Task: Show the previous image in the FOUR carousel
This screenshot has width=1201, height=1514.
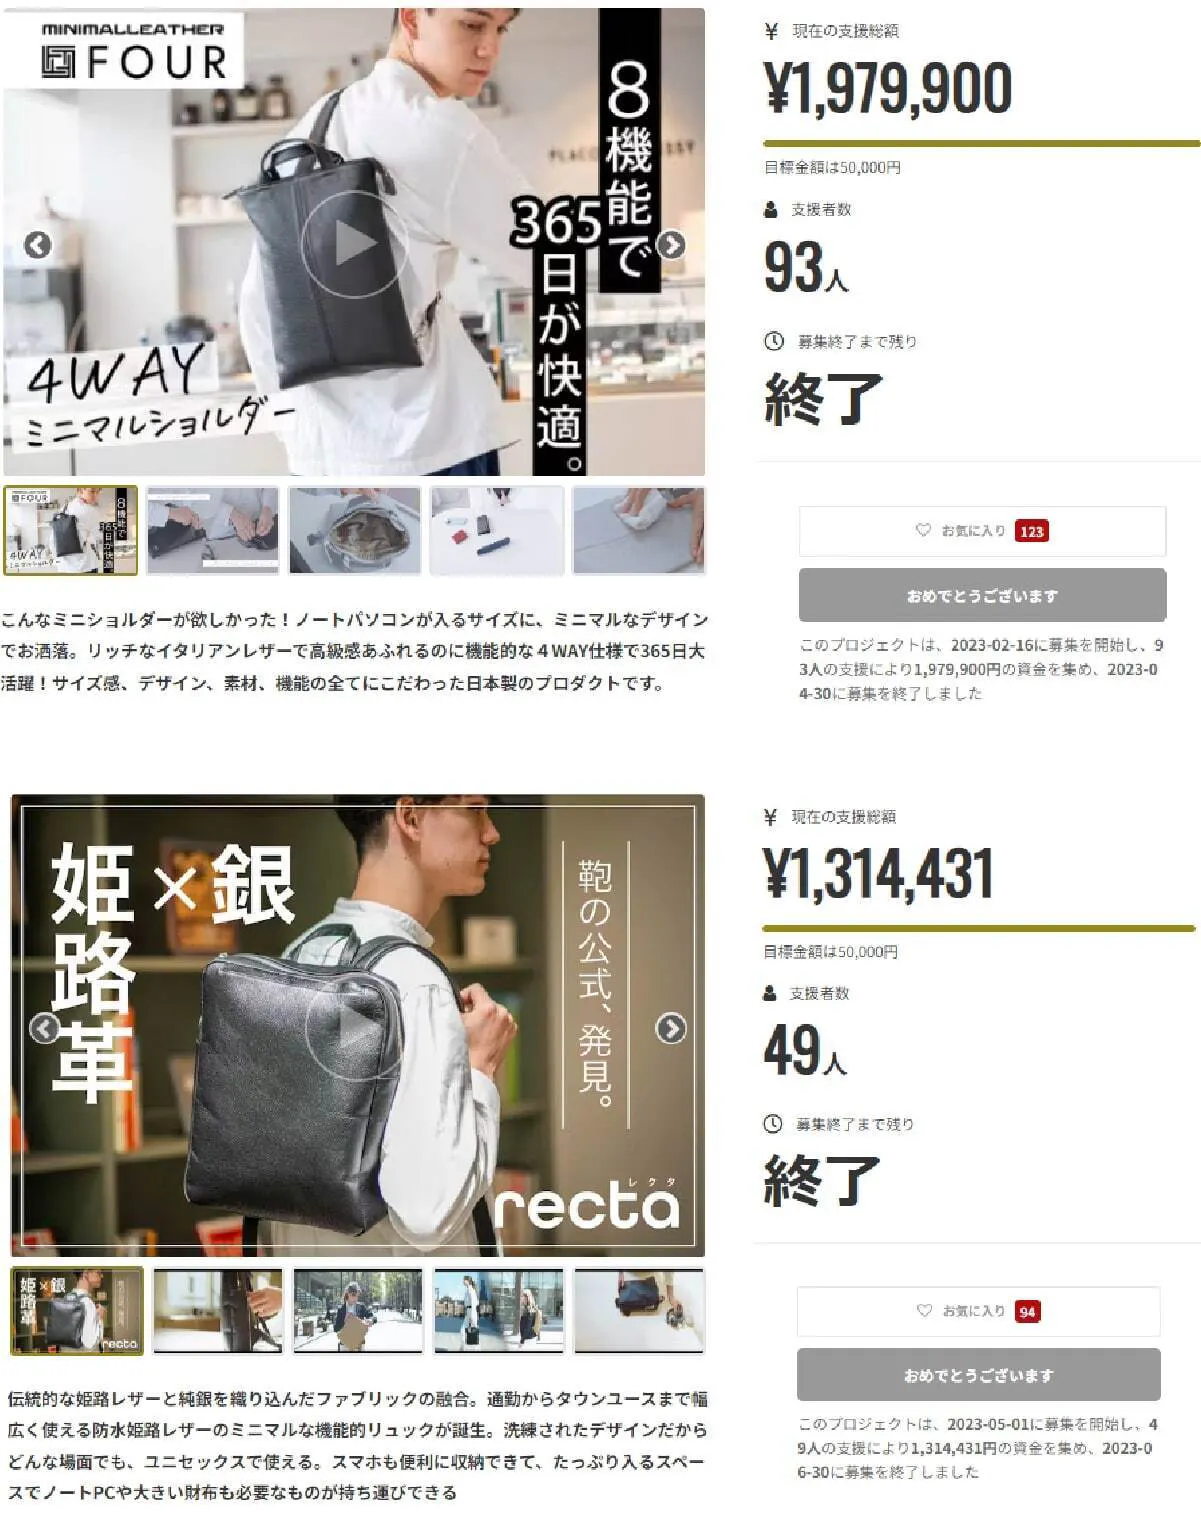Action: pos(38,244)
